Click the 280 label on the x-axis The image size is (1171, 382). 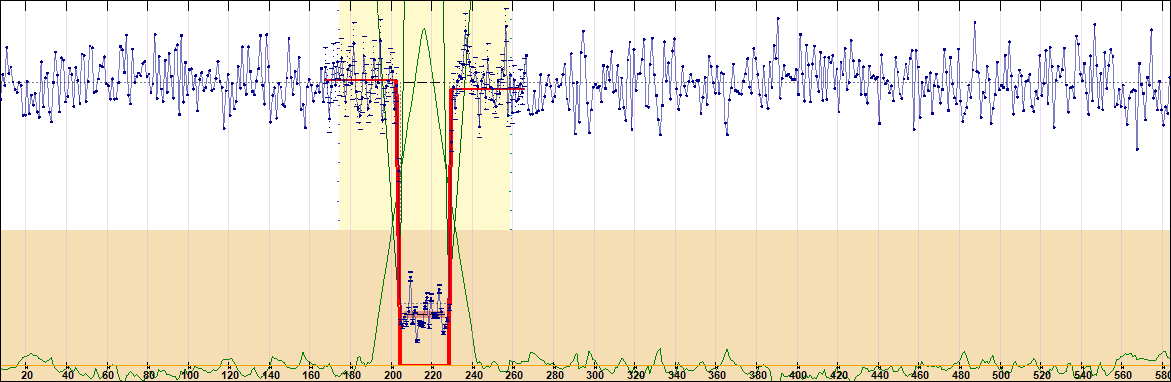[x=555, y=375]
